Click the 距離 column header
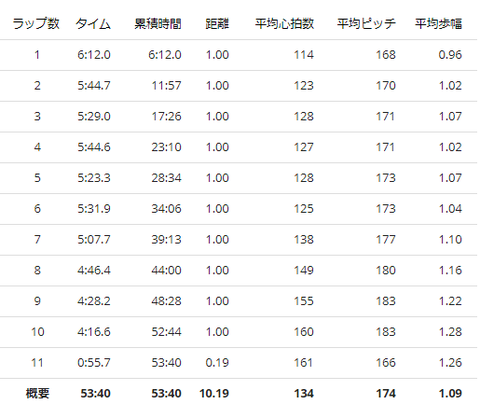Screen dimensions: 480x418 [x=217, y=24]
